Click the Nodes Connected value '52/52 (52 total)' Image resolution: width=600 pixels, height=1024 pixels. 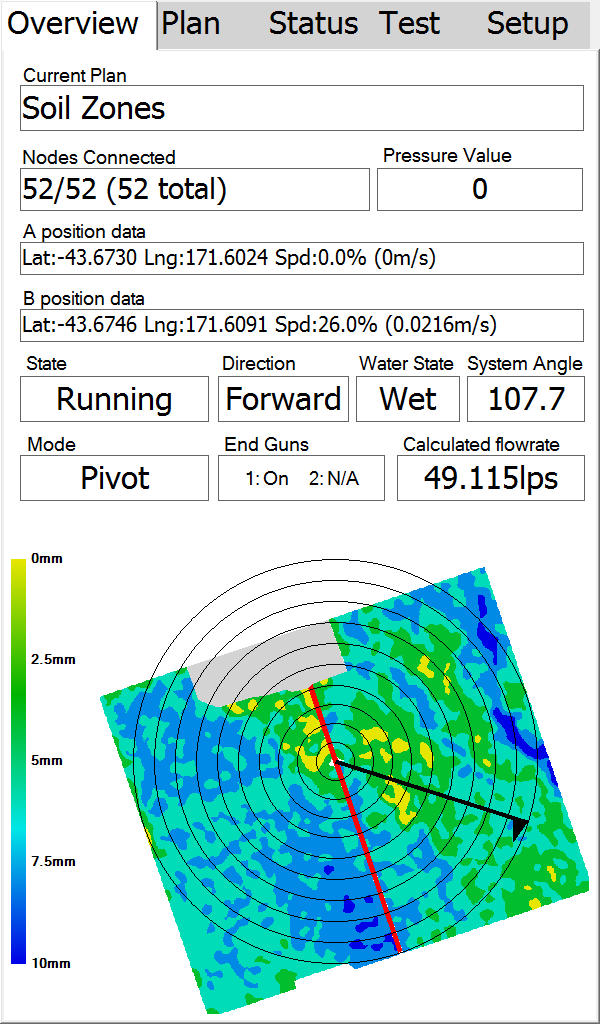pos(195,189)
